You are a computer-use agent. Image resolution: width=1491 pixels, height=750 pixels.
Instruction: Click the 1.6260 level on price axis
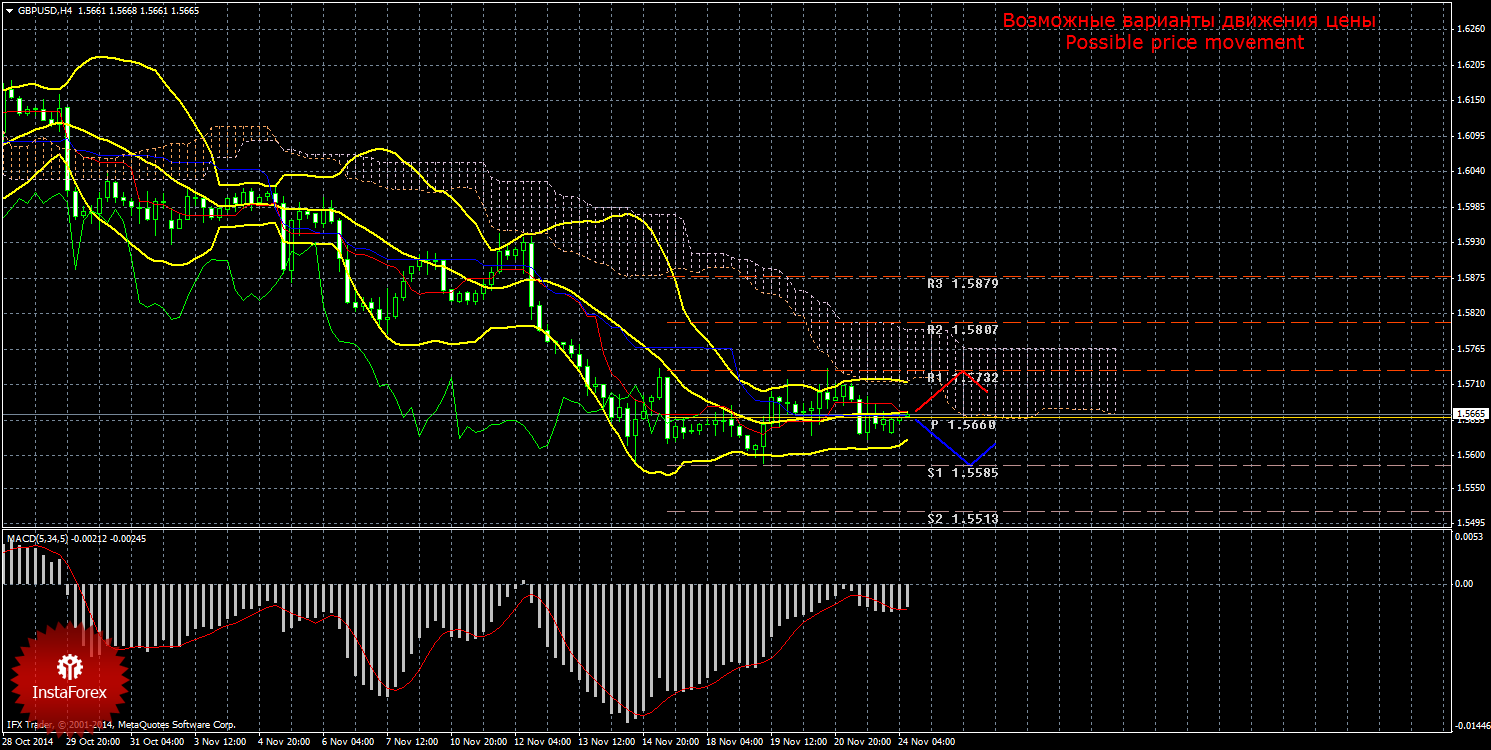(x=1469, y=29)
